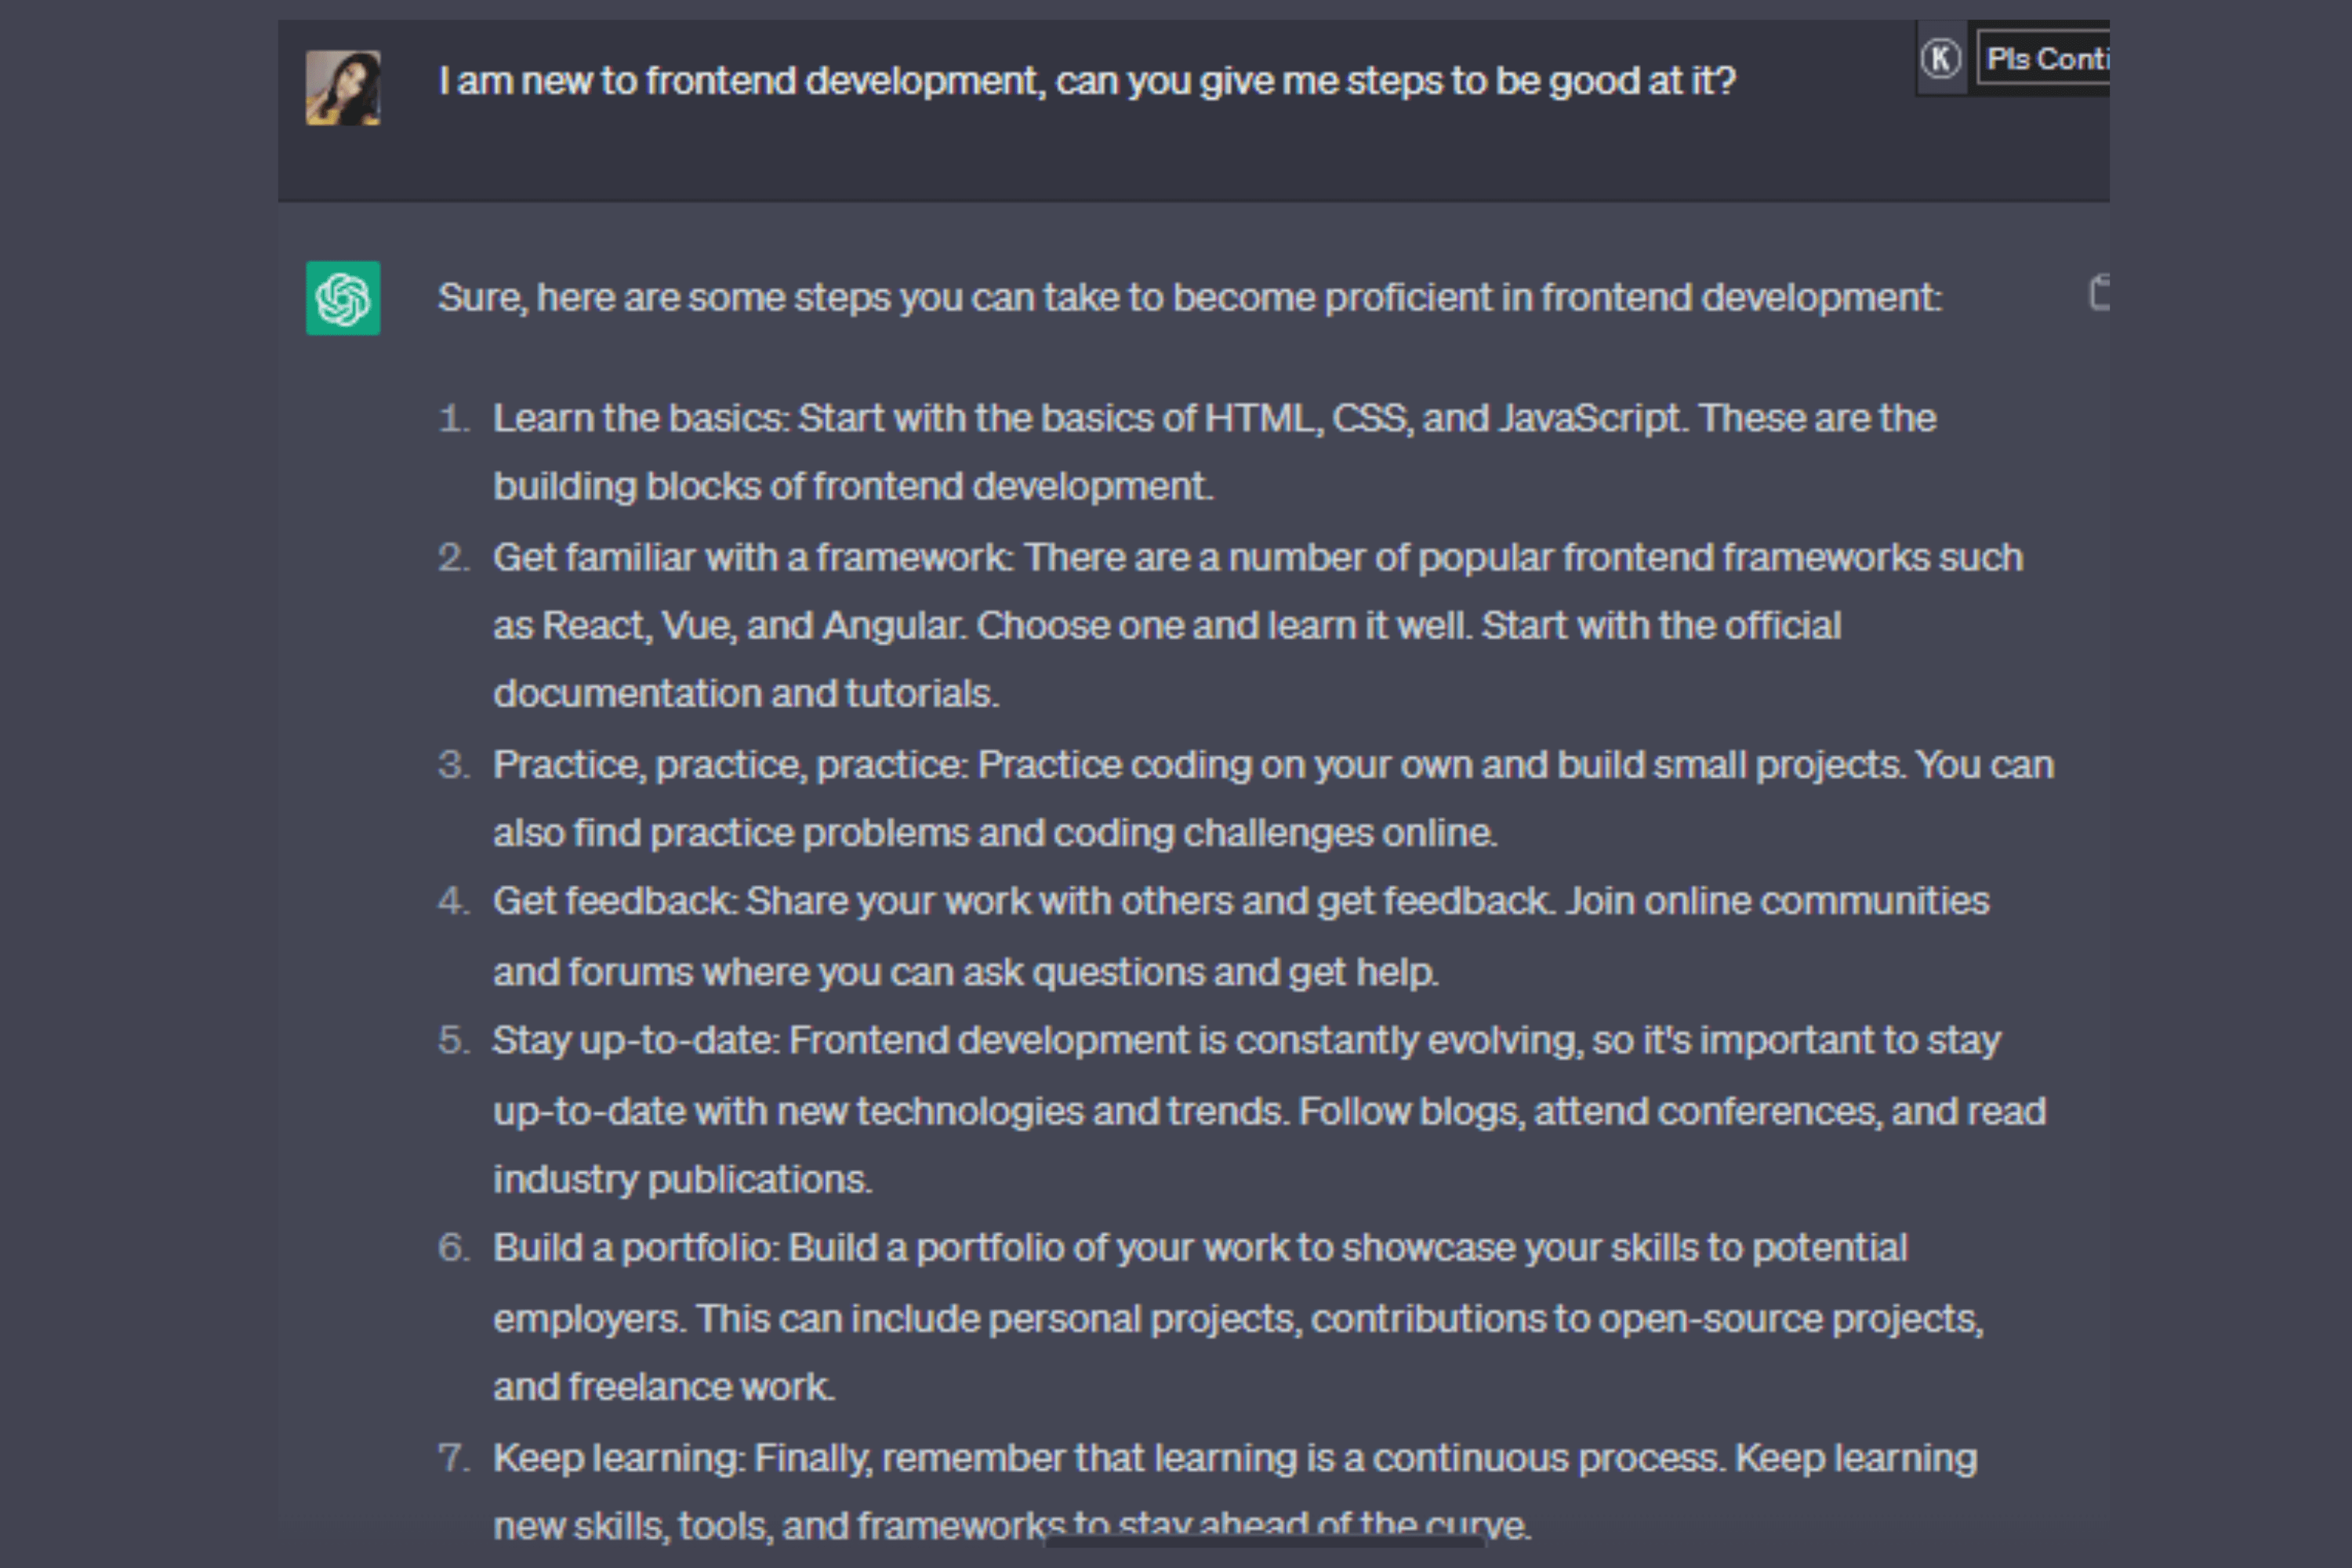Screen dimensions: 2352x1568
Task: Select the user's frontend development question
Action: point(1088,81)
